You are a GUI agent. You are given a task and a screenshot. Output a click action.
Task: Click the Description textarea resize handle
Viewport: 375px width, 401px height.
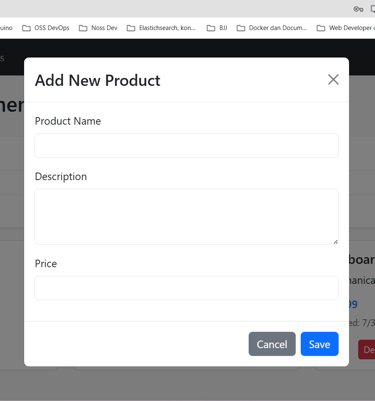tap(335, 241)
